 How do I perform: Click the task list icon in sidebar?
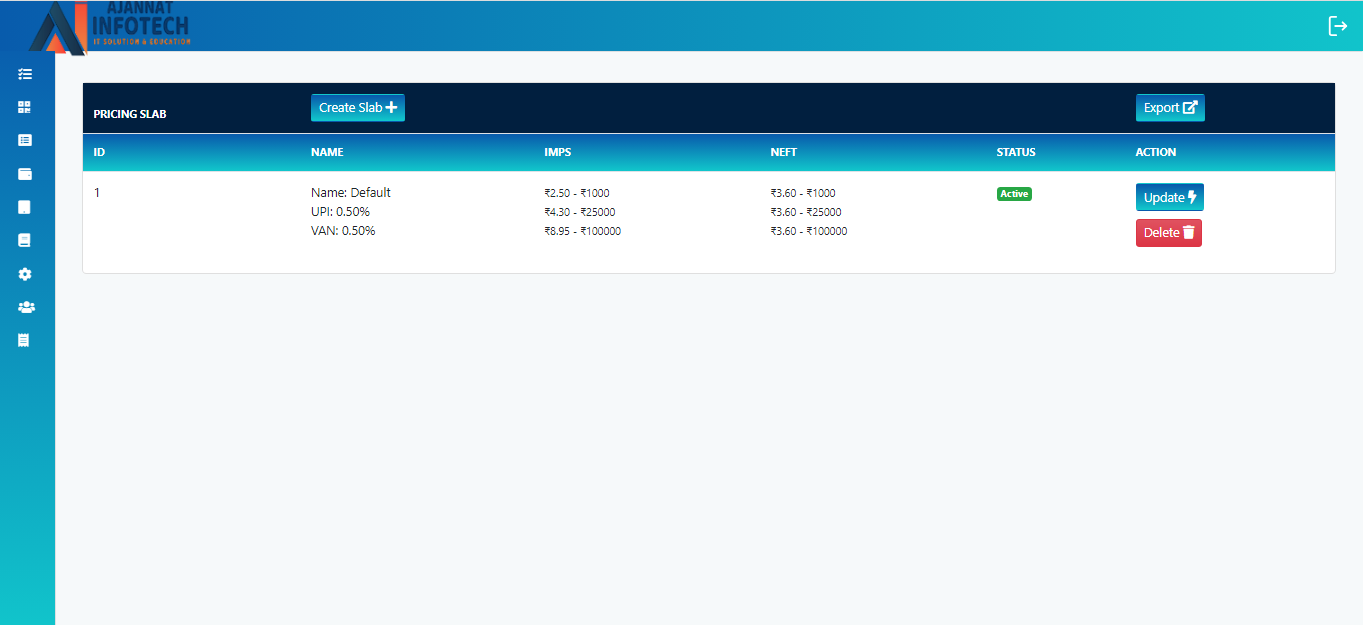coord(25,74)
